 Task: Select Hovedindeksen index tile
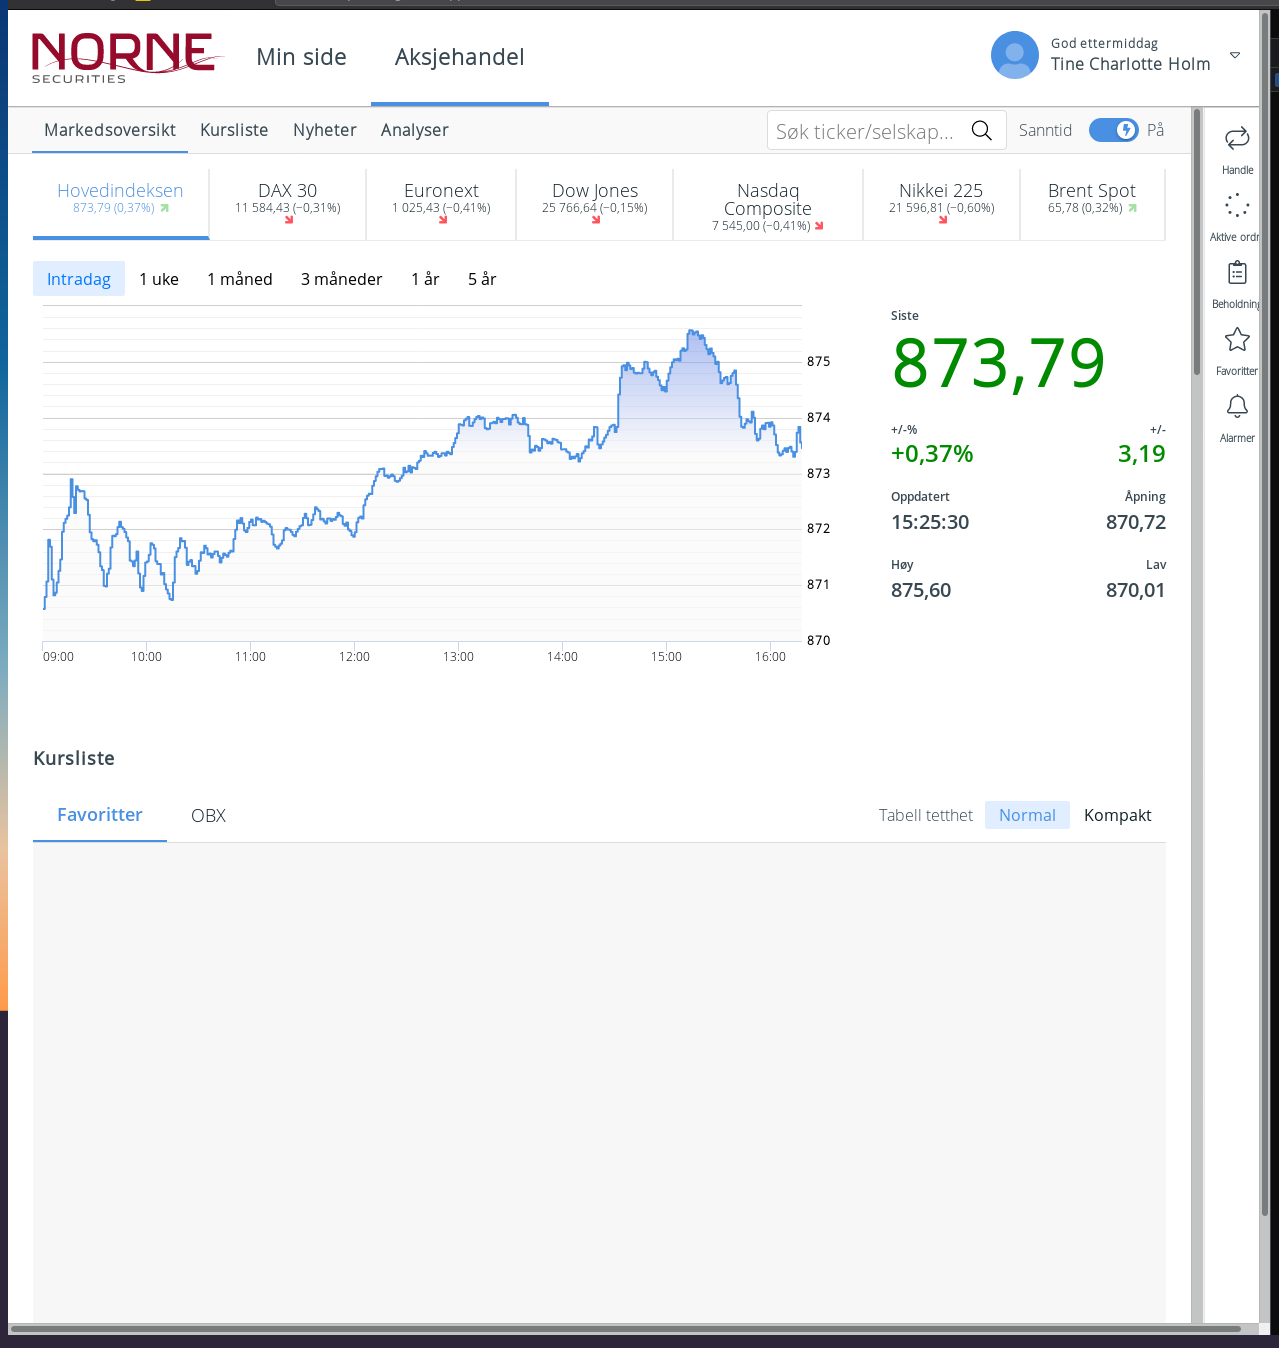click(121, 204)
